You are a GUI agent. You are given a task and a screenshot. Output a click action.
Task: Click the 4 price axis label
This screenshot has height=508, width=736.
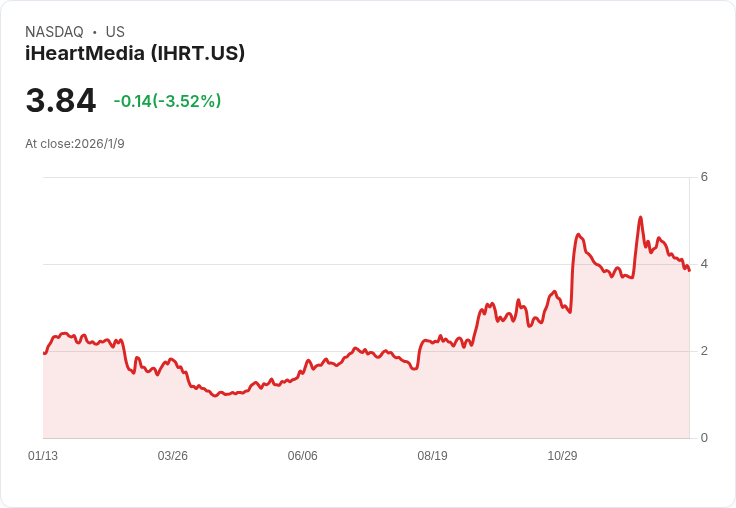tap(704, 264)
